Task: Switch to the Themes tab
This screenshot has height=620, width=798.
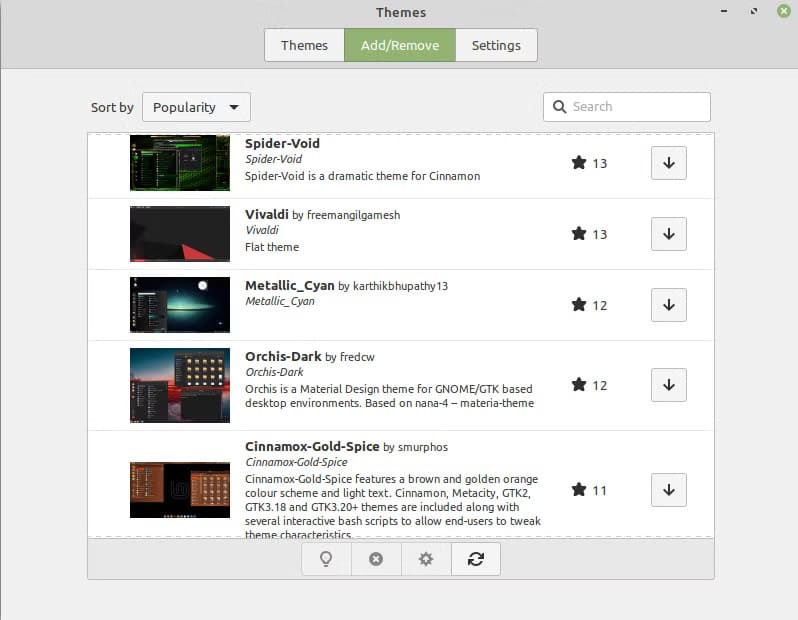Action: click(x=304, y=45)
